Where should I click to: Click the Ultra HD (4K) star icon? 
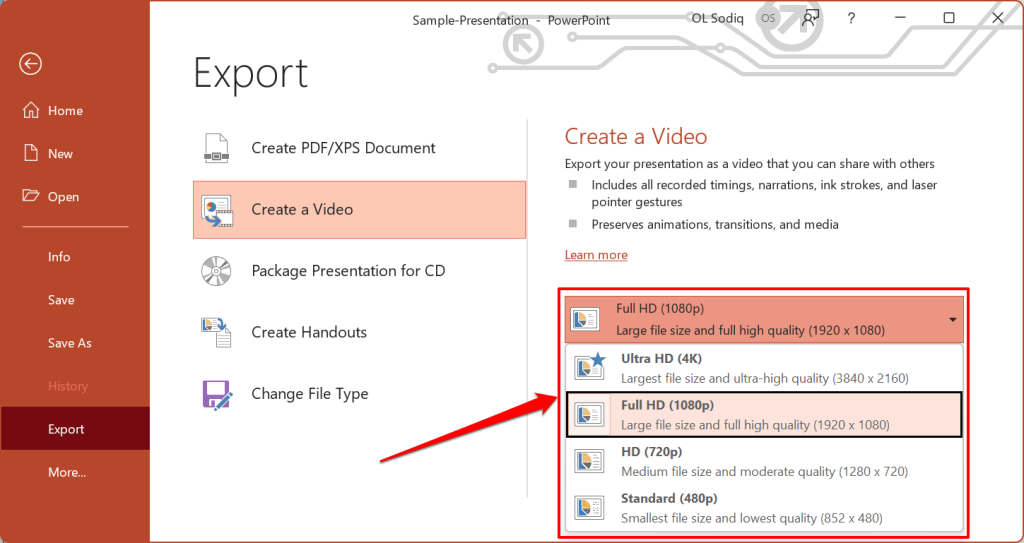pos(590,367)
